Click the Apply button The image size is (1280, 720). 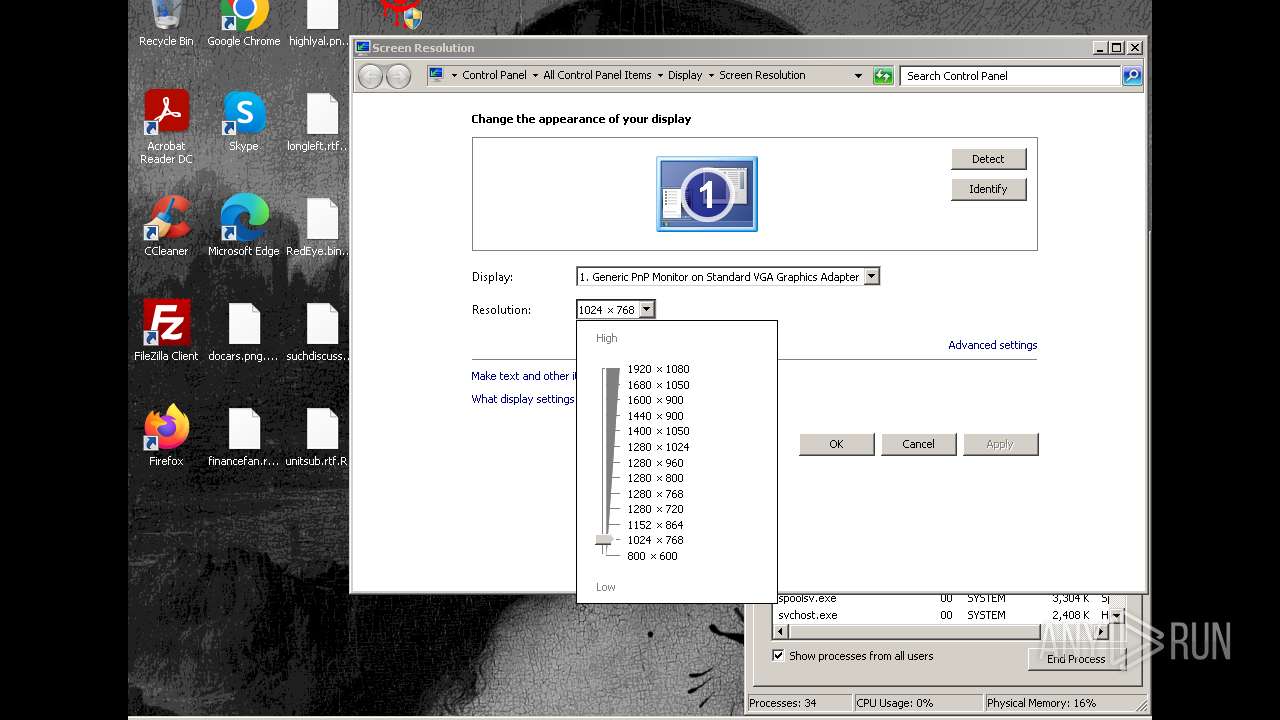pos(1000,444)
